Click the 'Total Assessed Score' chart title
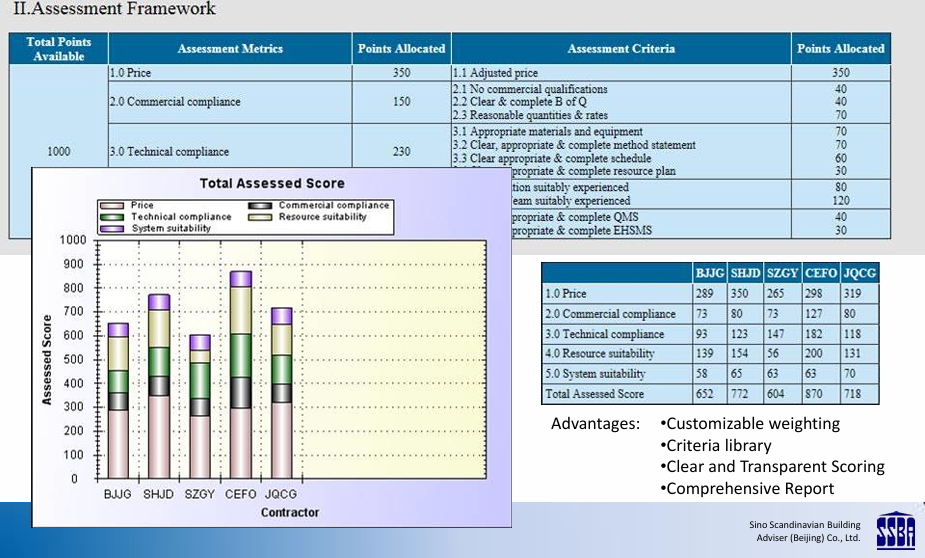Image resolution: width=925 pixels, height=558 pixels. [x=272, y=183]
